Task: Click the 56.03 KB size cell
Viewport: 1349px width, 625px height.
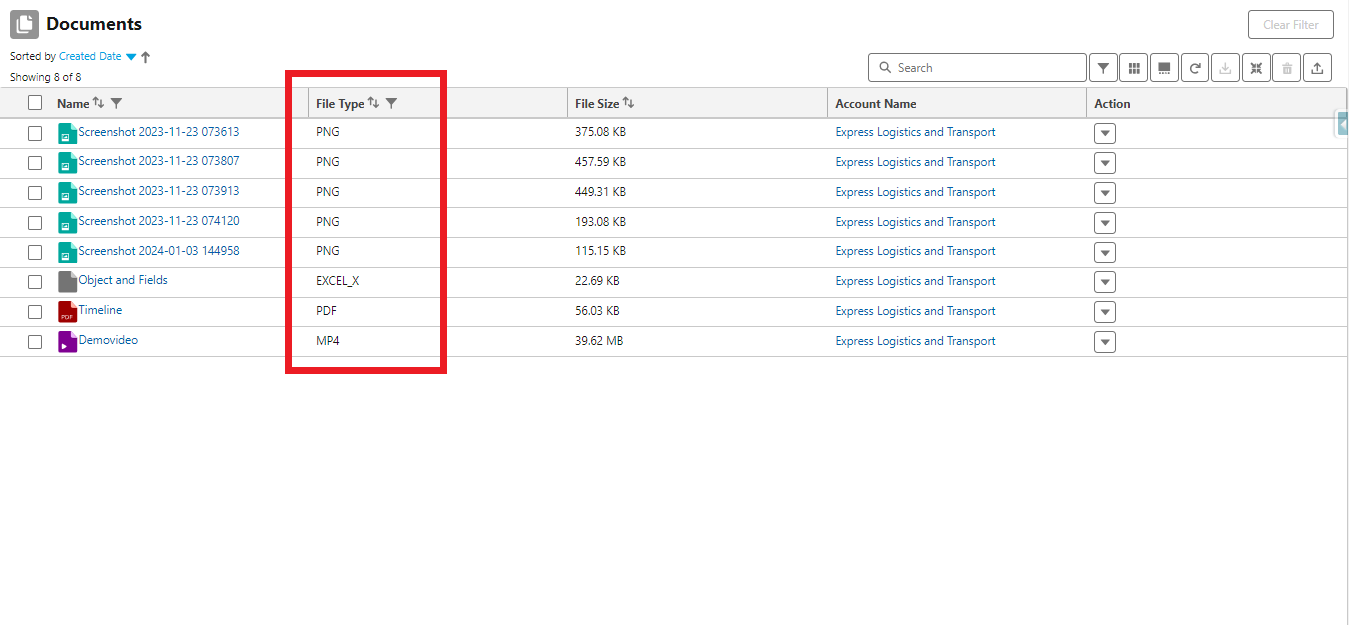Action: pos(597,311)
